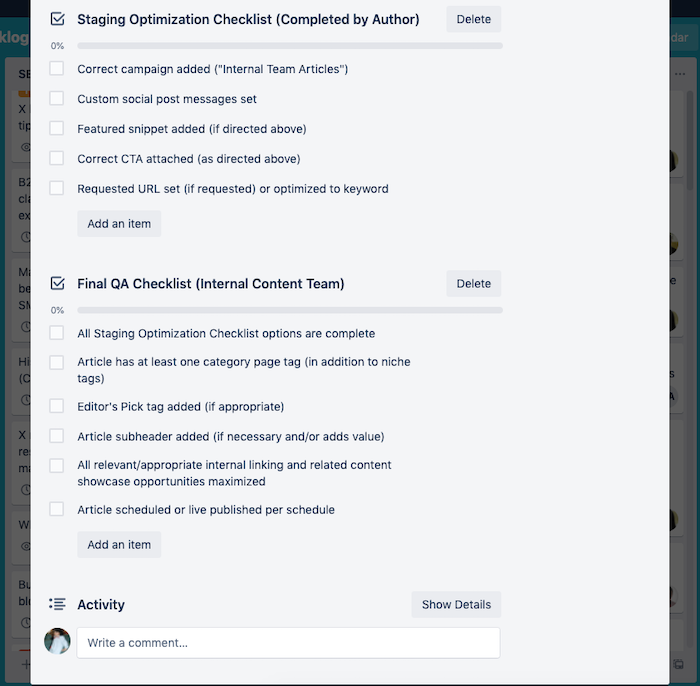Check 'Custom social post messages set'

57,98
